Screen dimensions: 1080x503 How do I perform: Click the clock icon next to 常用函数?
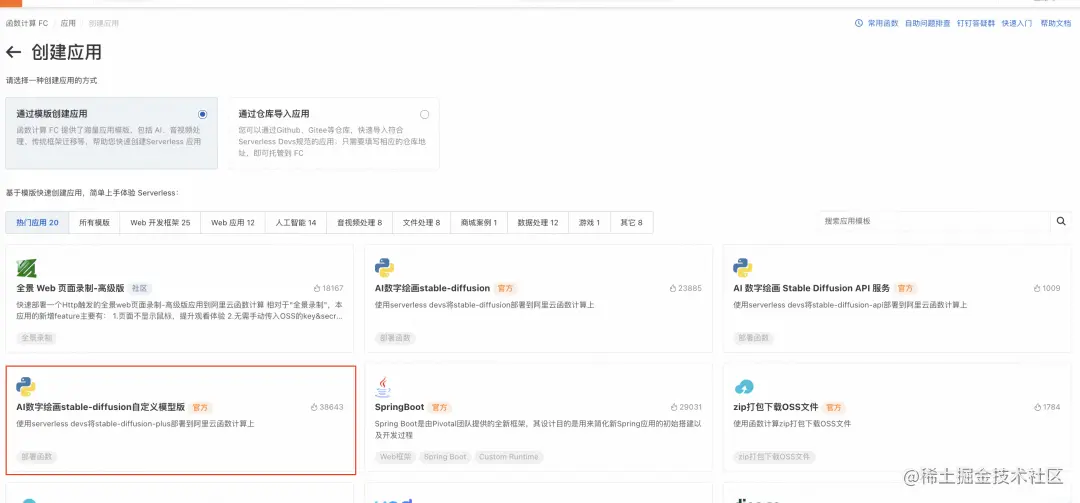coord(858,23)
